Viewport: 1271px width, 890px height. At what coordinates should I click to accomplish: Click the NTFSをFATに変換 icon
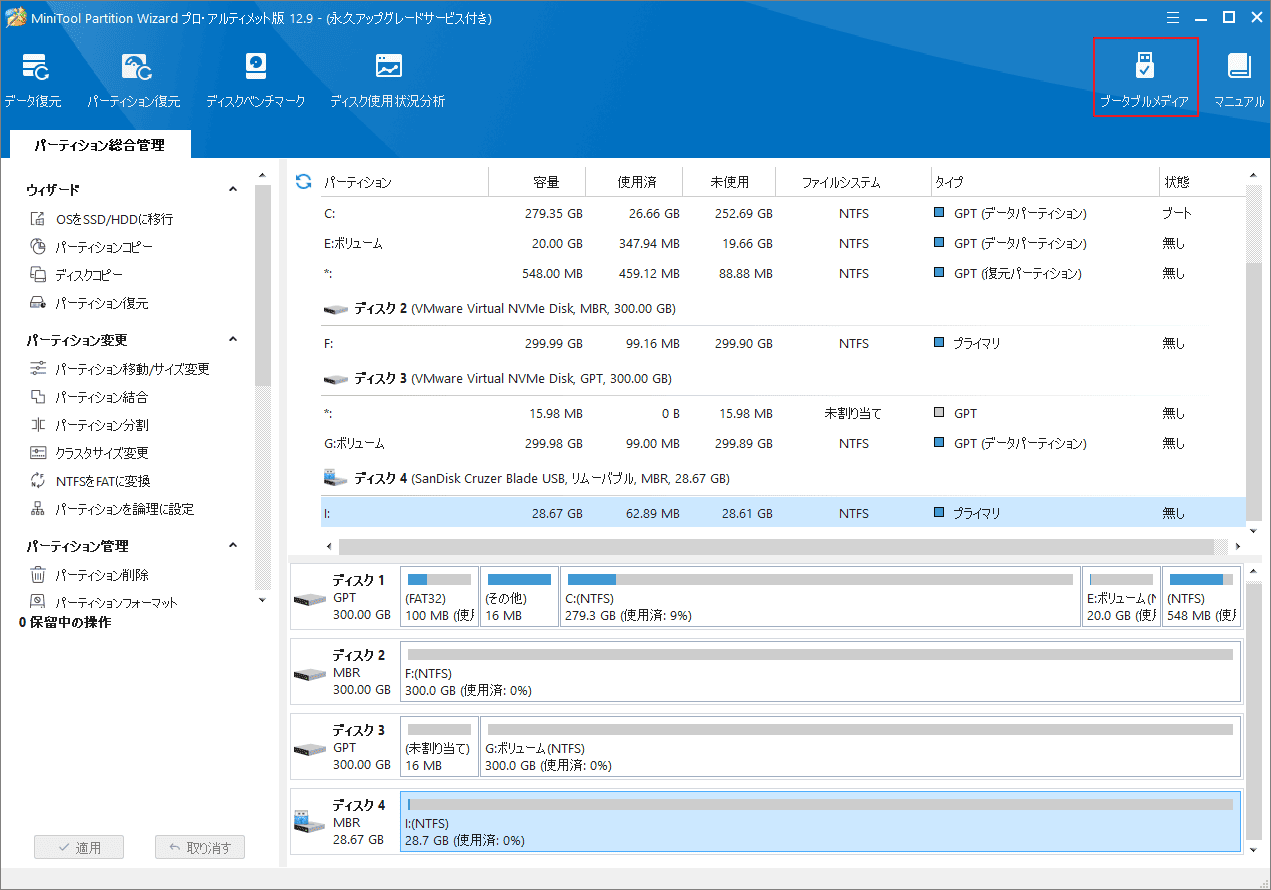coord(38,481)
